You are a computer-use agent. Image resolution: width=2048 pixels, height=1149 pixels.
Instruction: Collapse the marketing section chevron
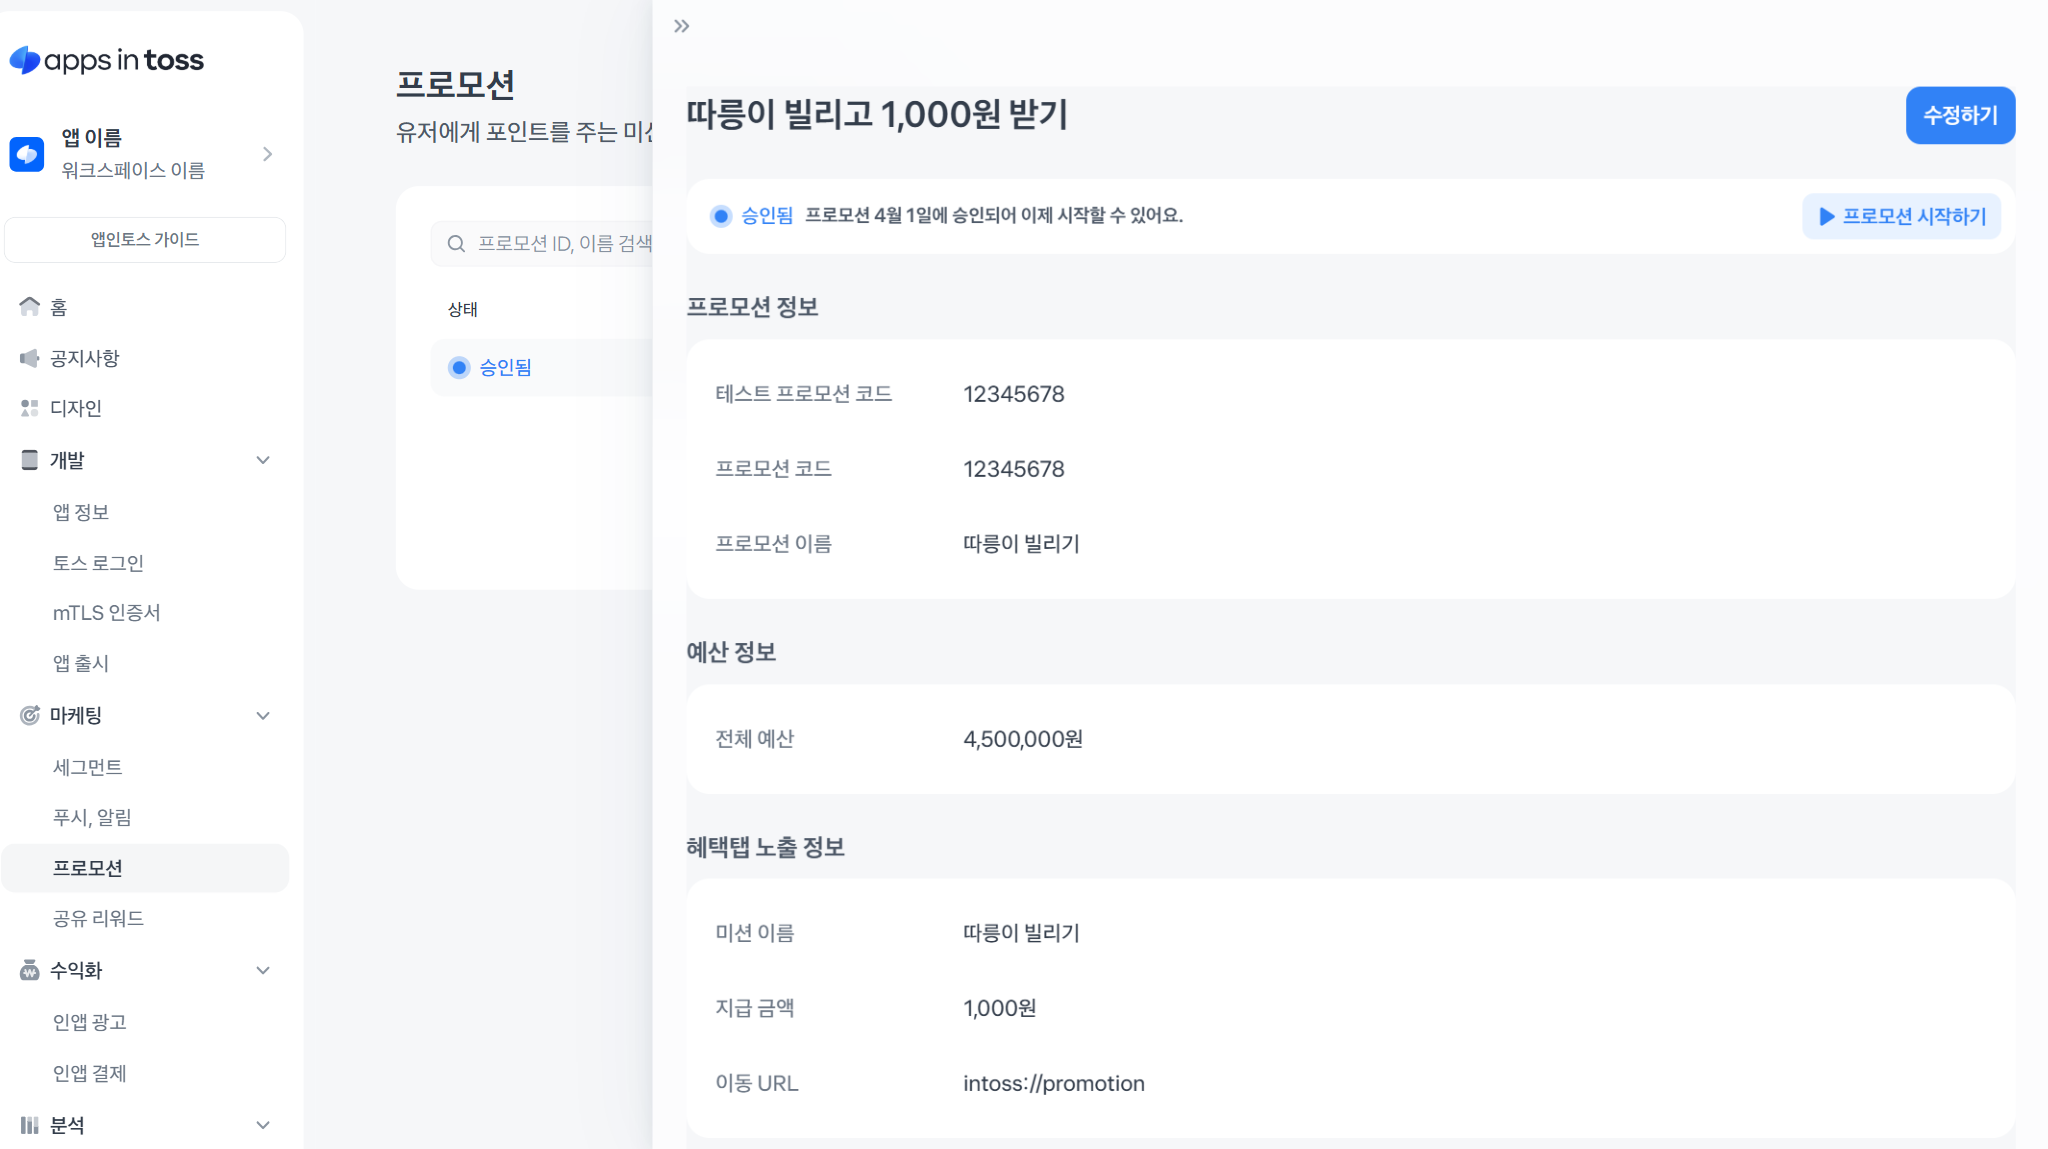click(x=263, y=715)
